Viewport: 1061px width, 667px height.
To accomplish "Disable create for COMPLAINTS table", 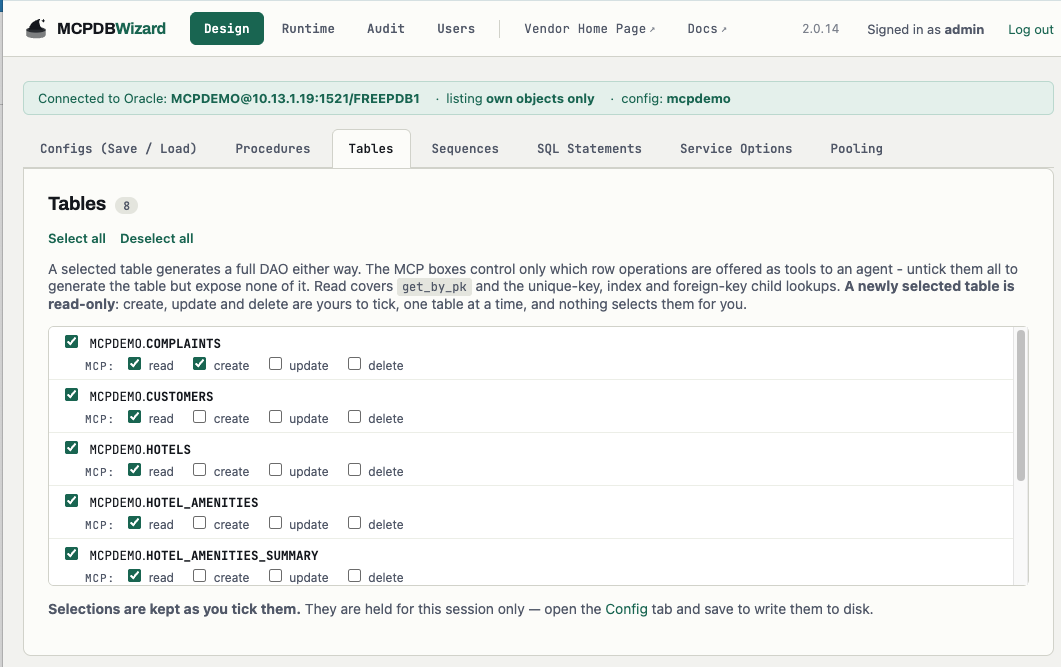I will coord(200,364).
